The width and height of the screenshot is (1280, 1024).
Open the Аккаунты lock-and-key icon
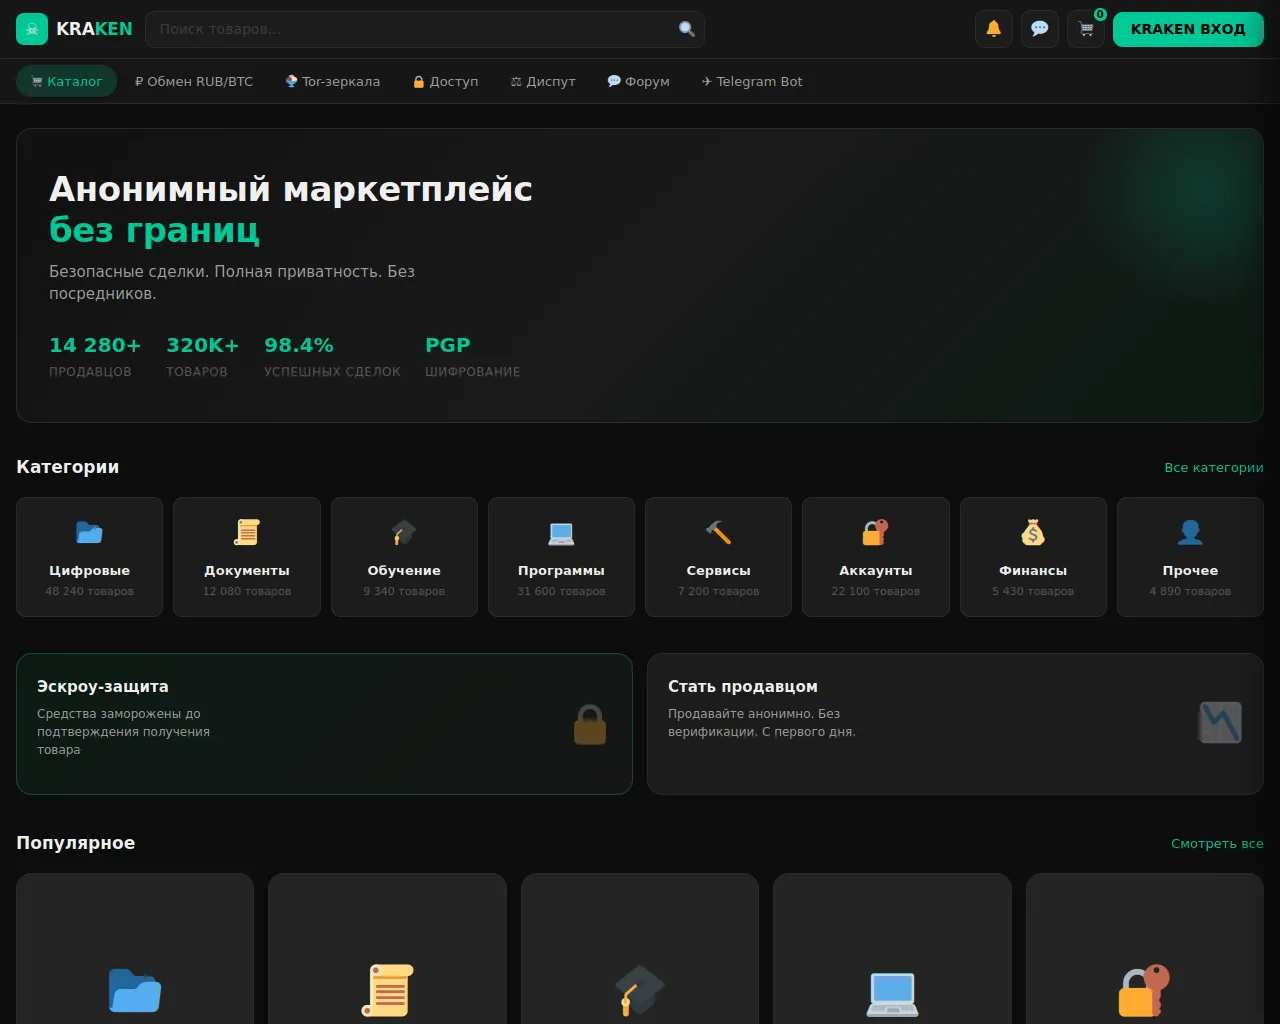click(x=876, y=532)
